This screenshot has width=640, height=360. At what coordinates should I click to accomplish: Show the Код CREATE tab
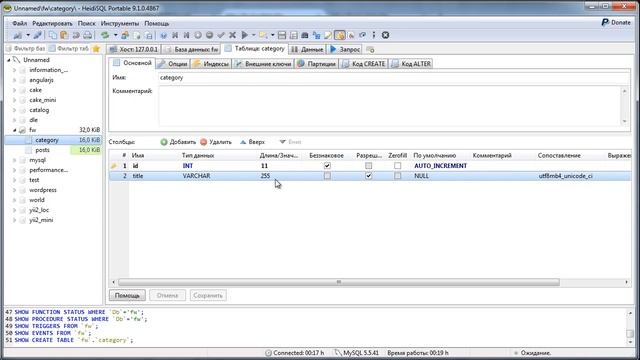click(364, 64)
